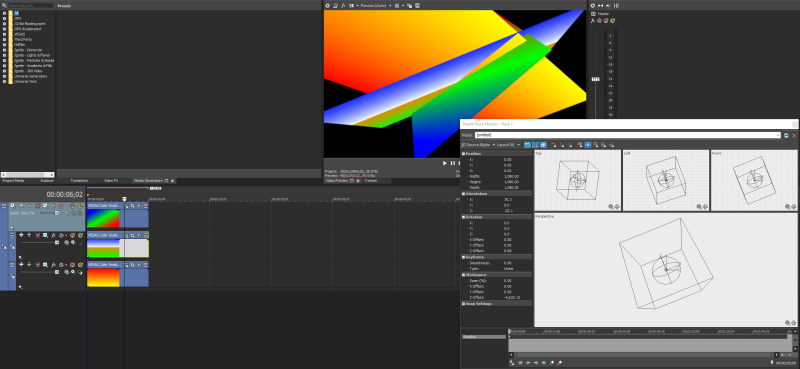Switch to the Transitions tab

(x=79, y=181)
